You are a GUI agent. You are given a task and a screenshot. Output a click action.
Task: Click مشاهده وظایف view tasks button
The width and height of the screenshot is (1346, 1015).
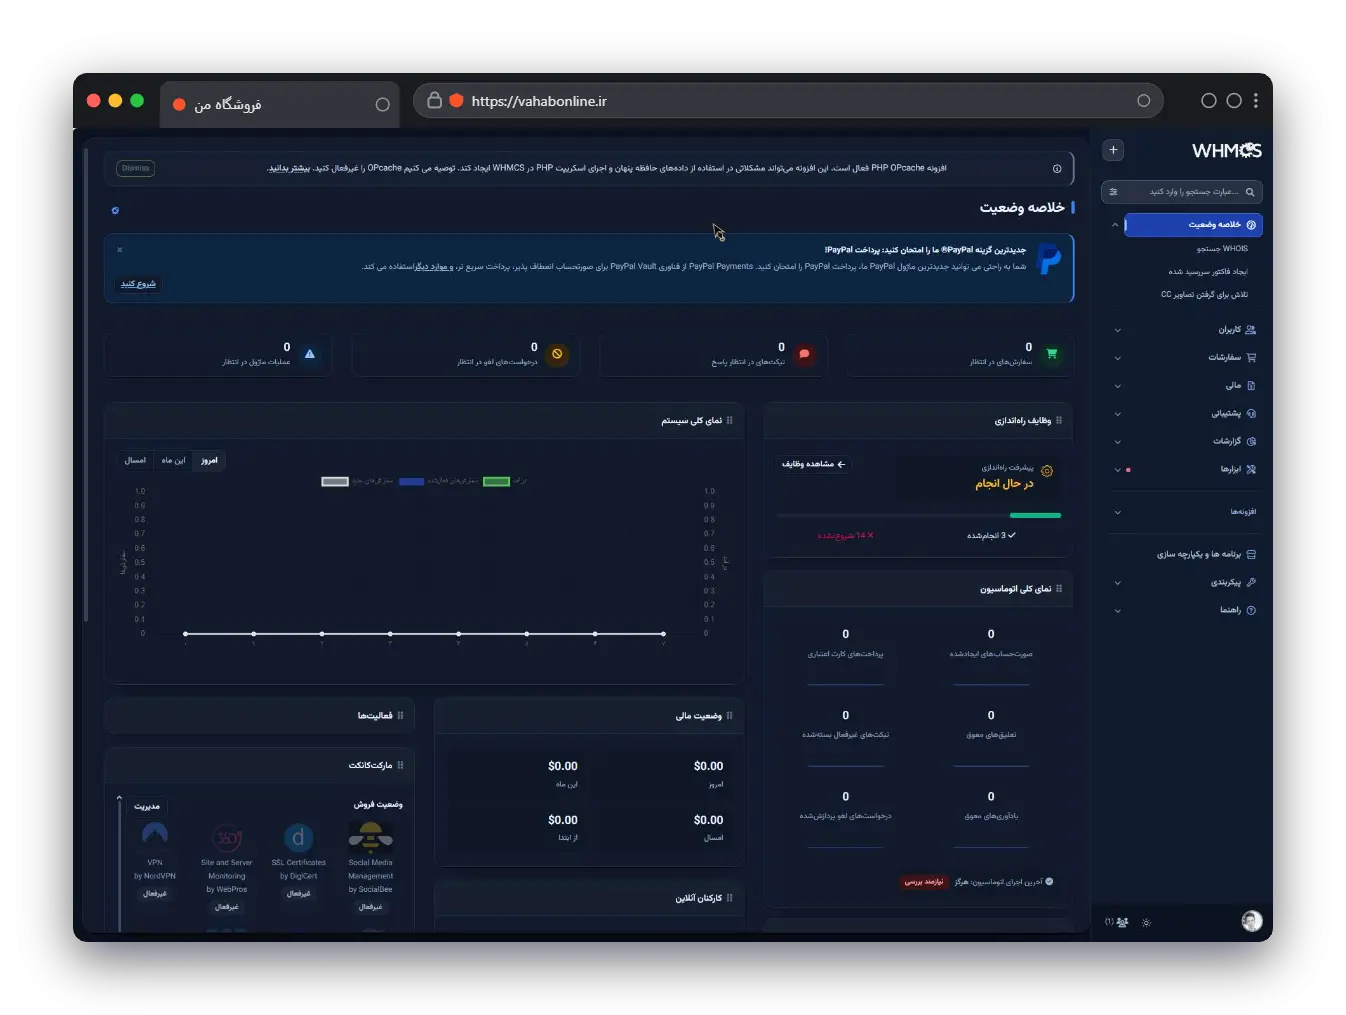813,465
